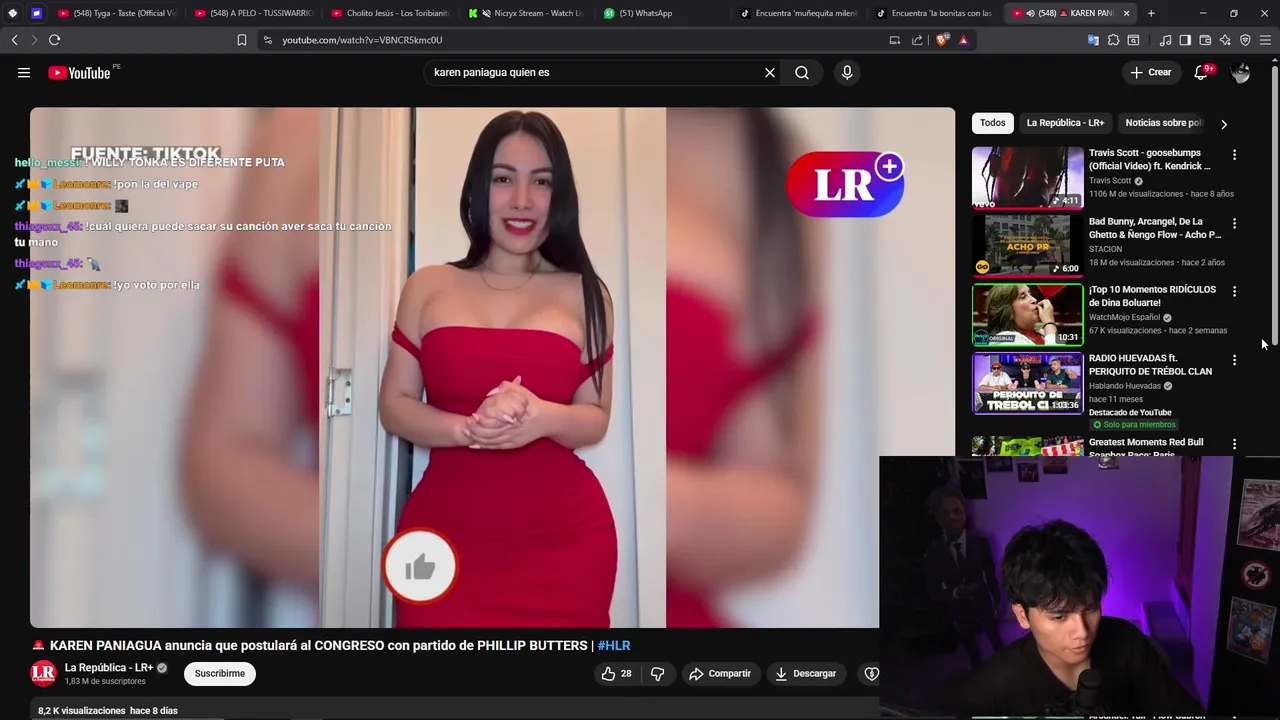Open the YouTube hamburger guide menu

point(24,72)
